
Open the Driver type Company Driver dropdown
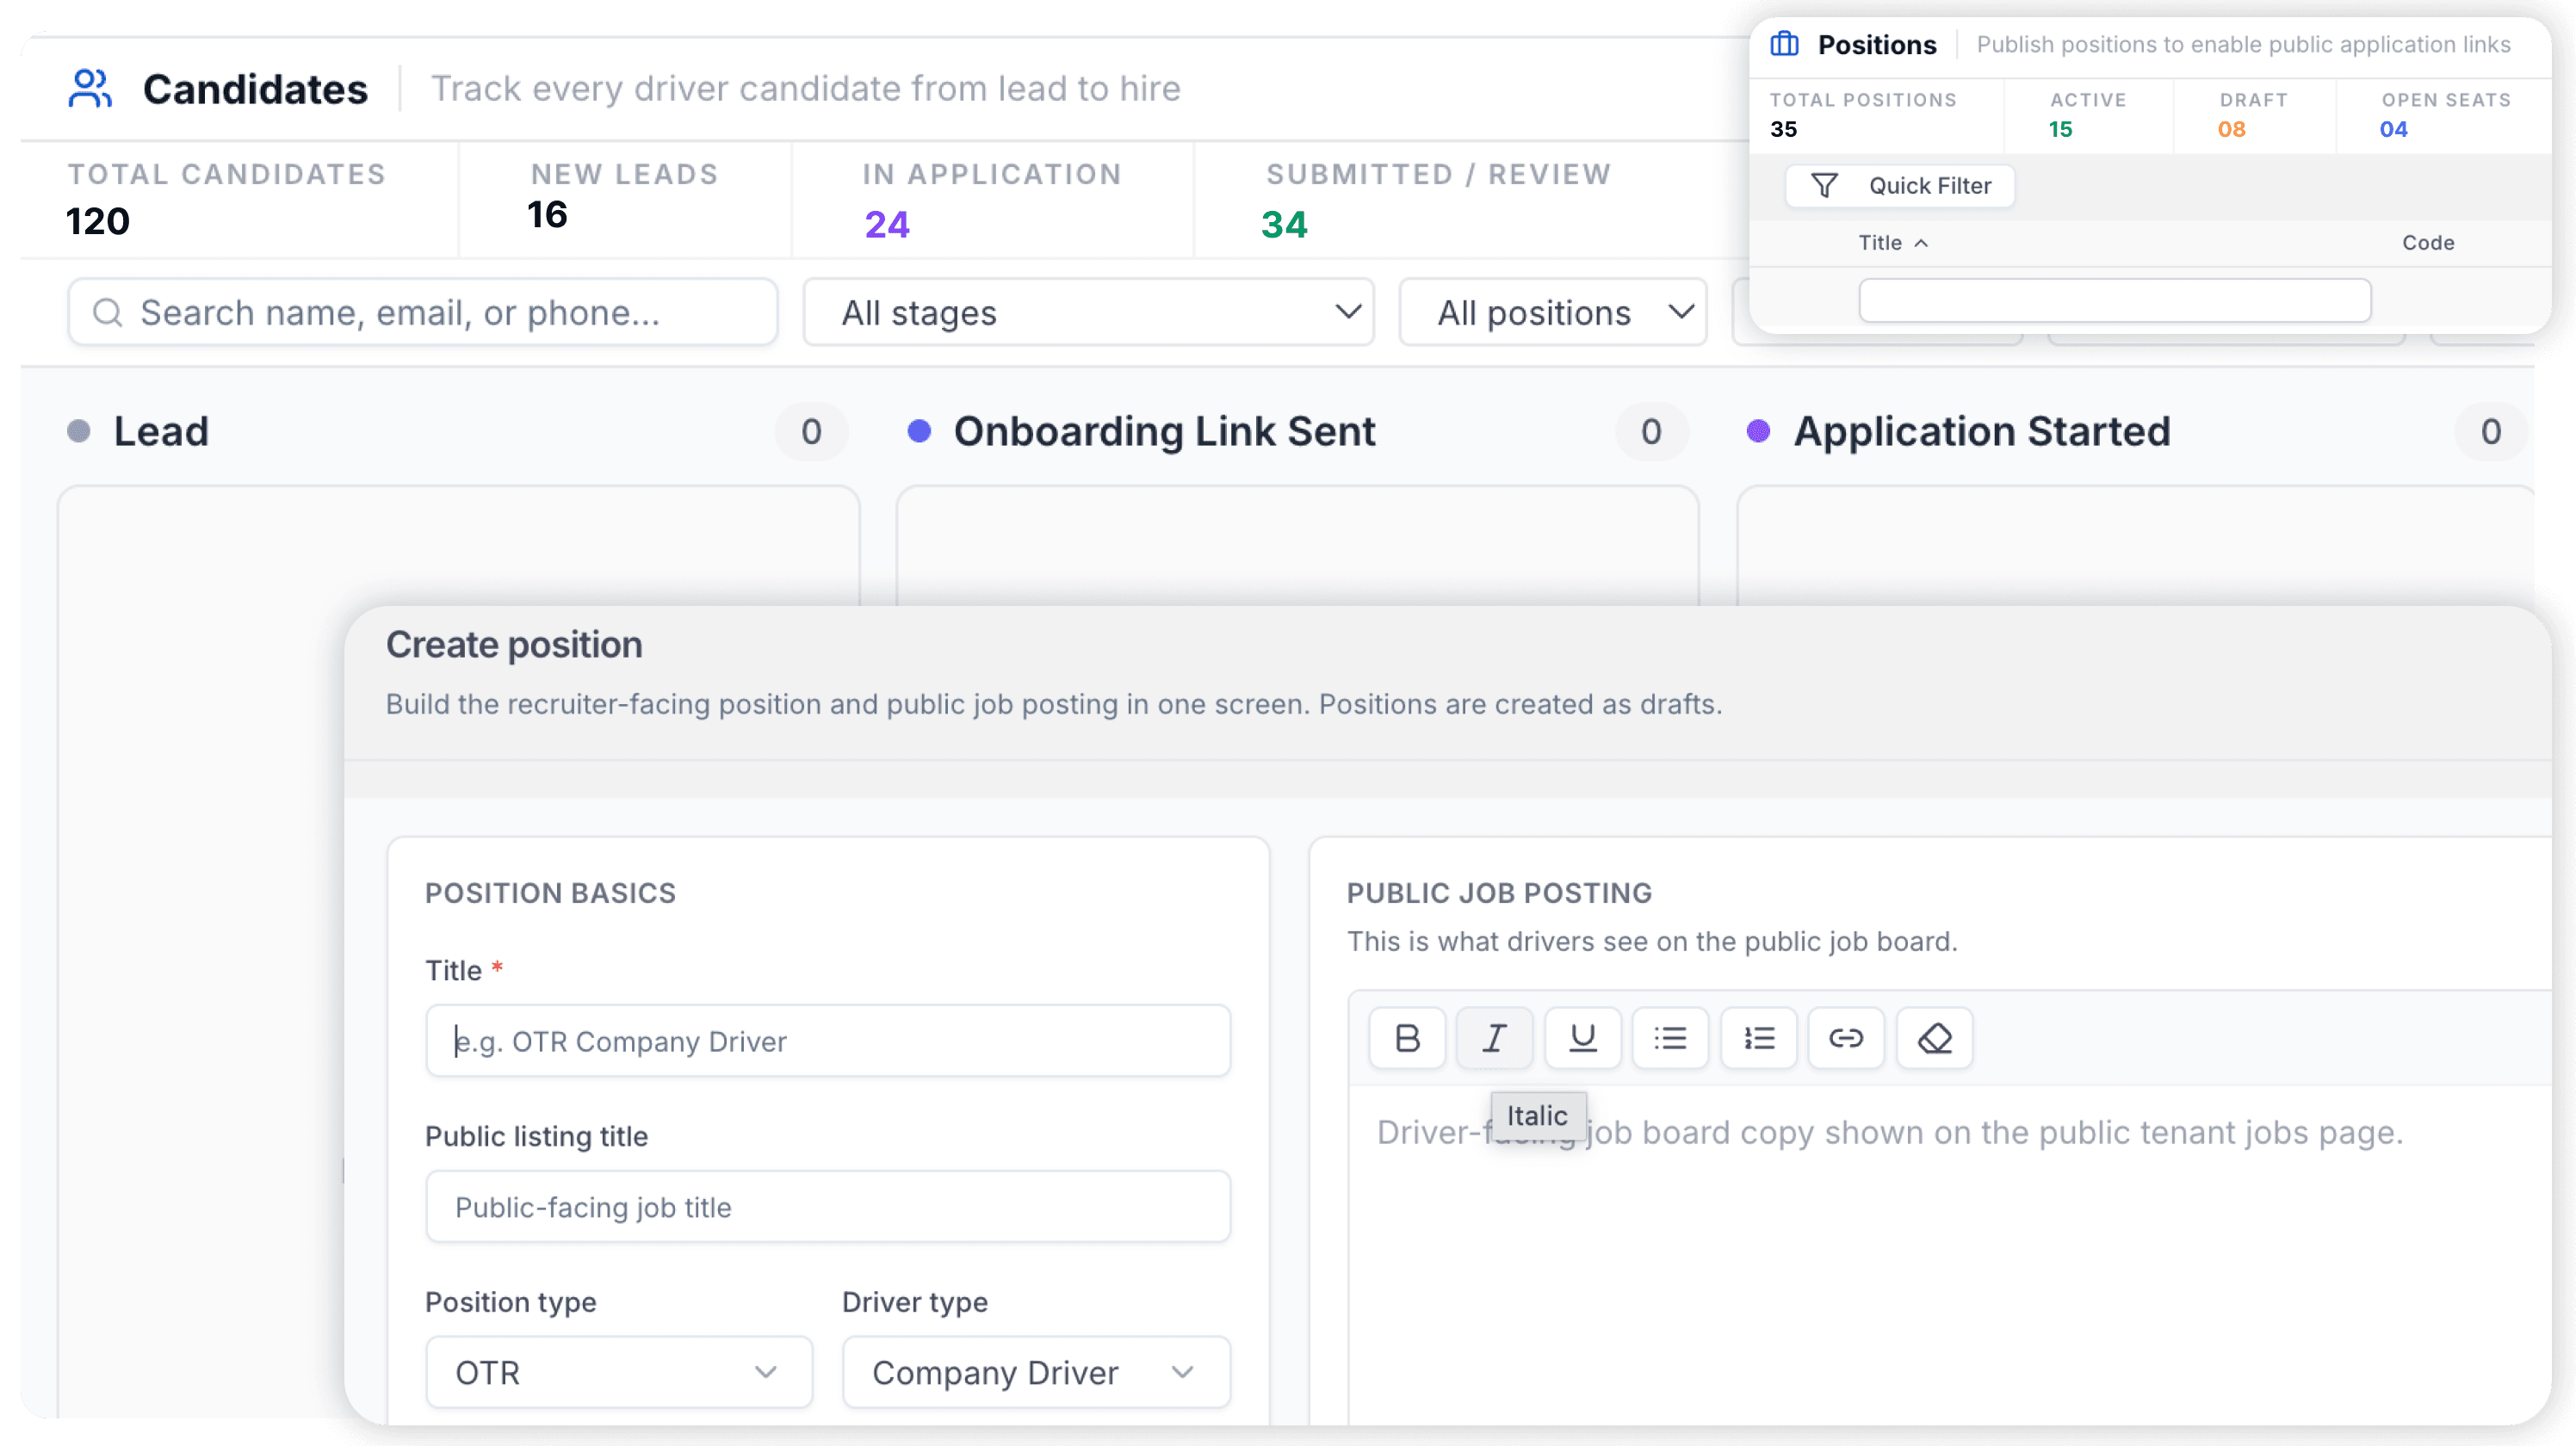(1036, 1372)
